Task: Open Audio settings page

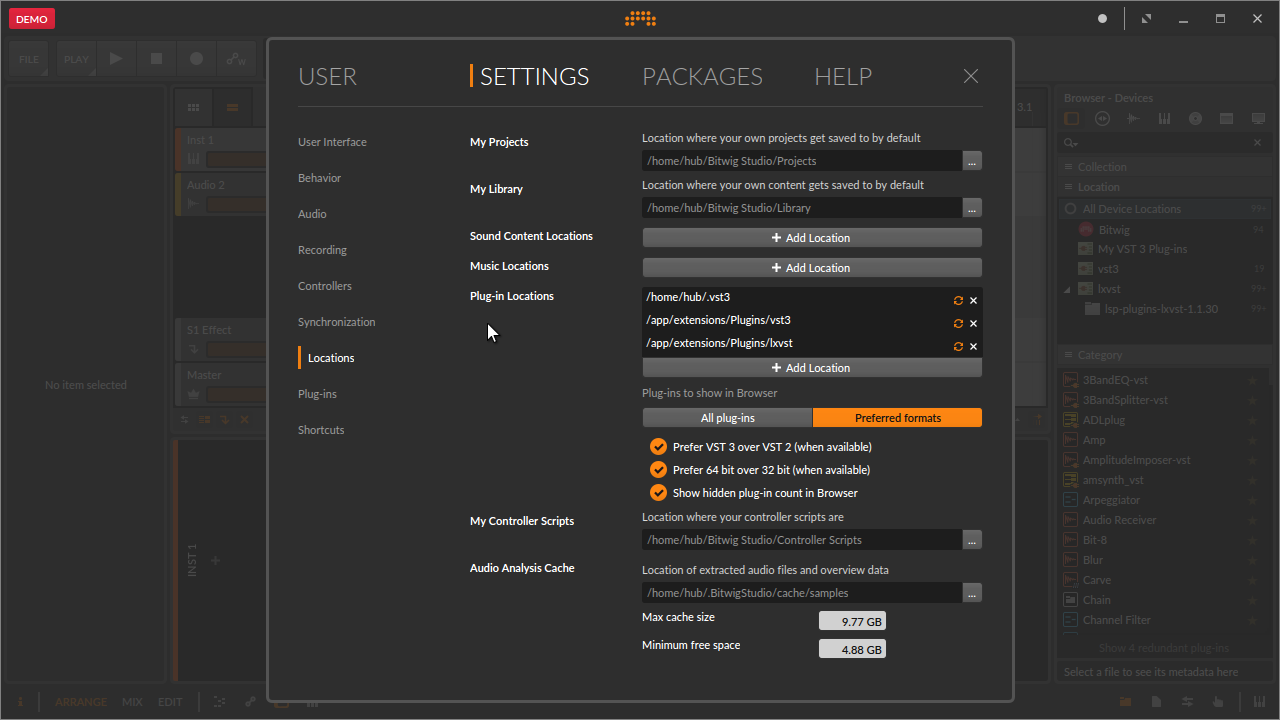Action: click(312, 214)
